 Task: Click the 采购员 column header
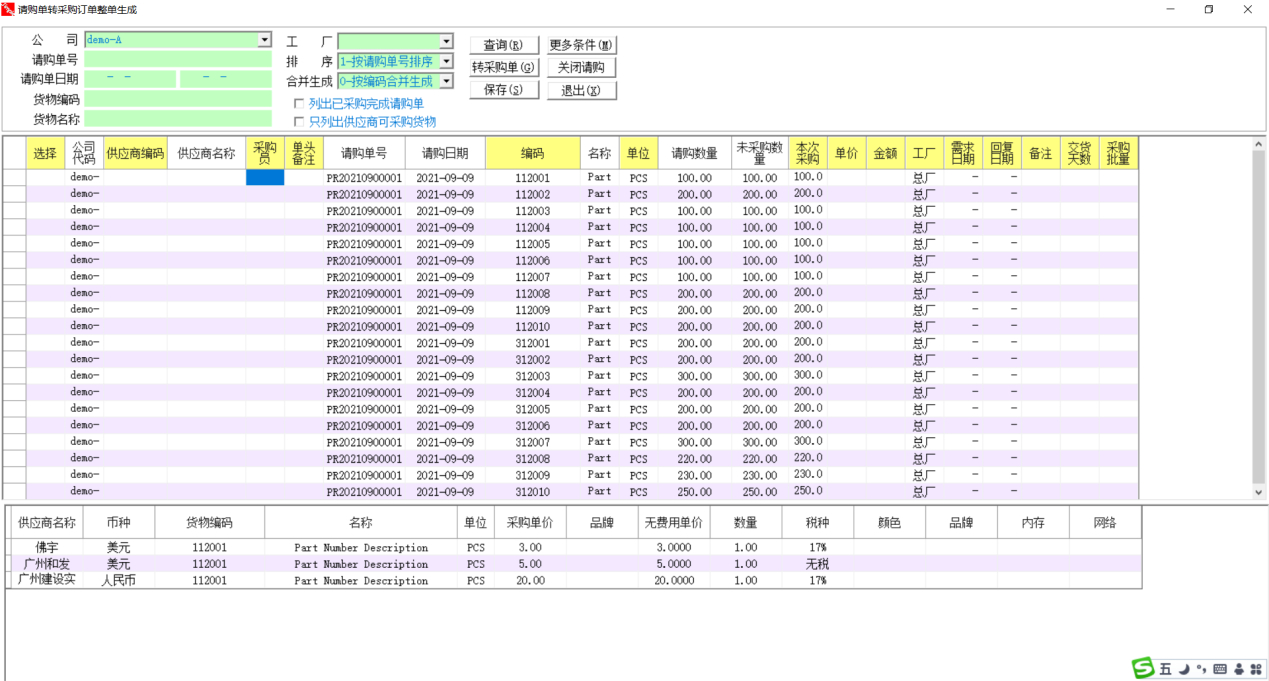[x=265, y=153]
